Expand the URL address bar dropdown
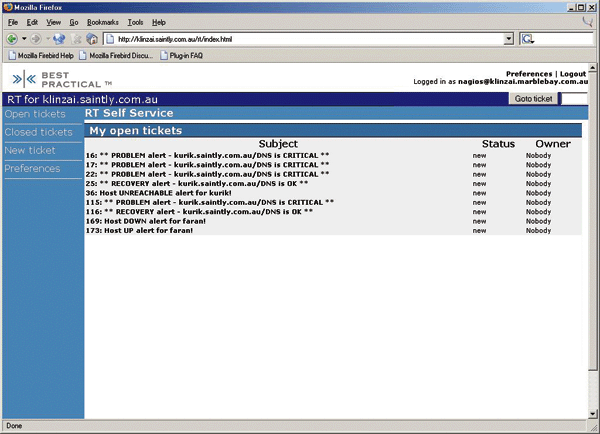Screen dimensions: 600x434 point(508,38)
